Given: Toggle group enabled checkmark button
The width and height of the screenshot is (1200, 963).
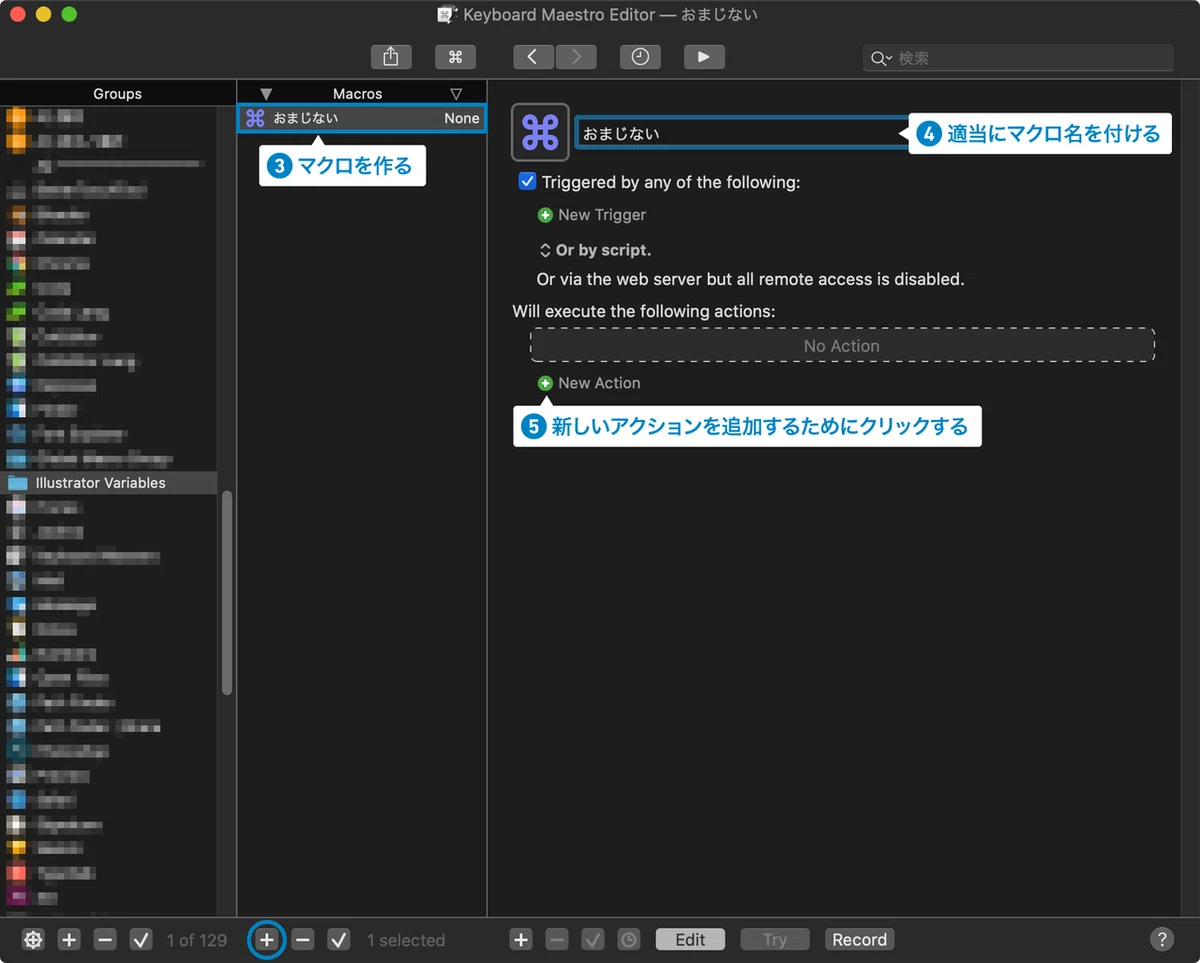Looking at the screenshot, I should tap(141, 939).
